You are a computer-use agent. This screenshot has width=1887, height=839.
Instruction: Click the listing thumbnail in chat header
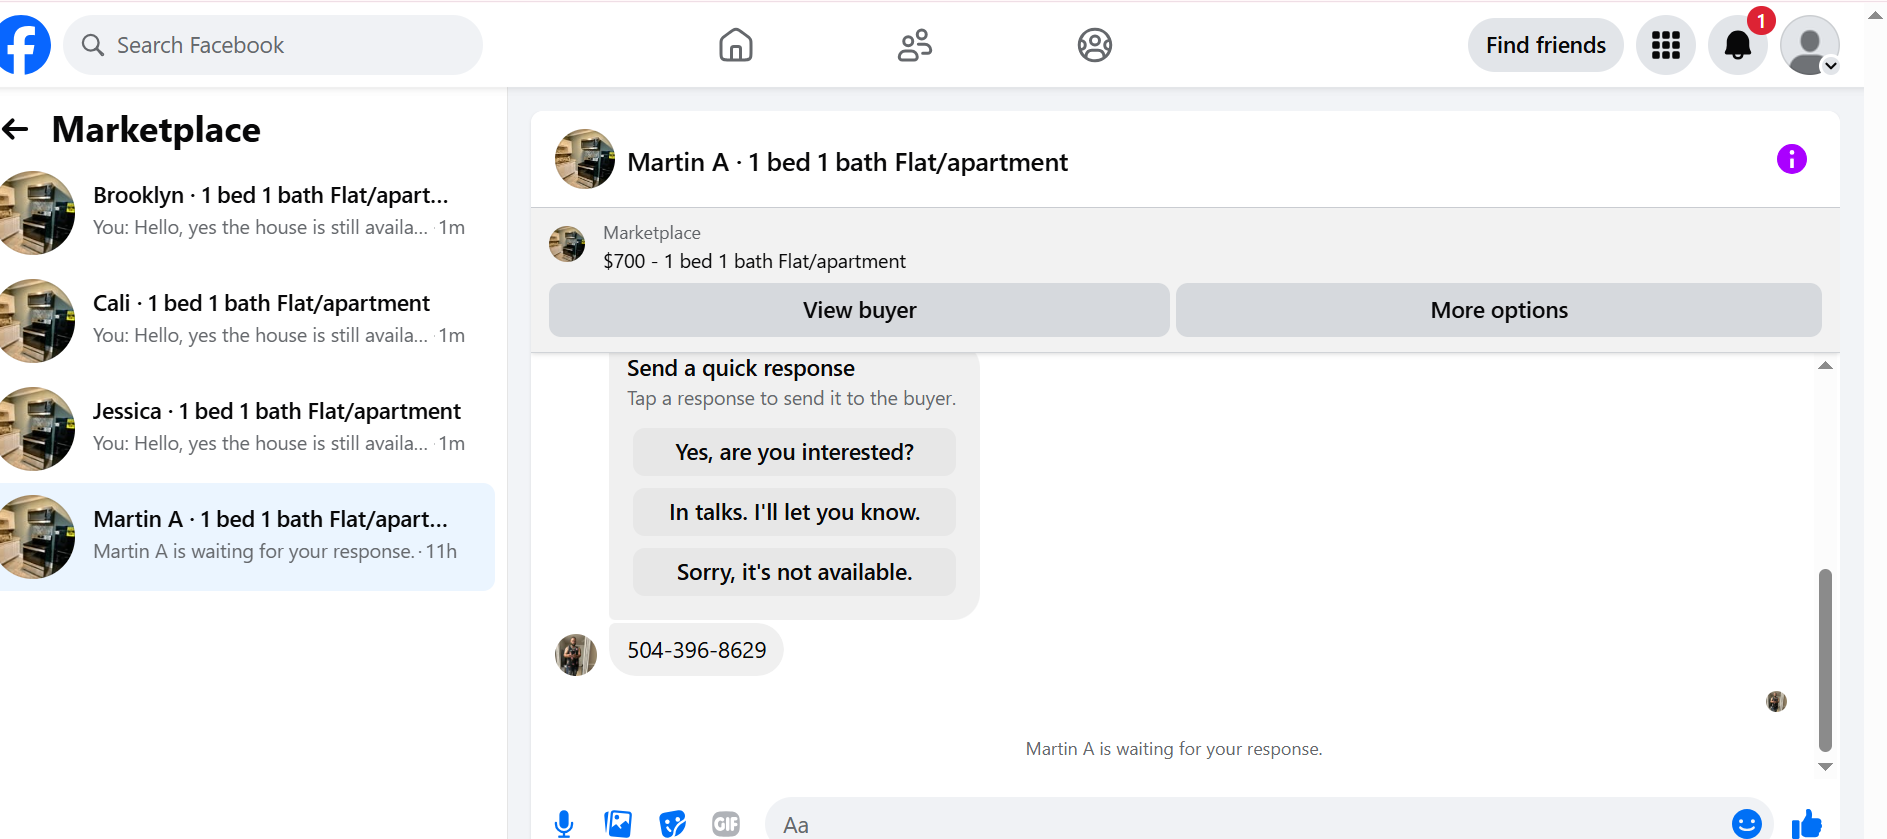[585, 159]
